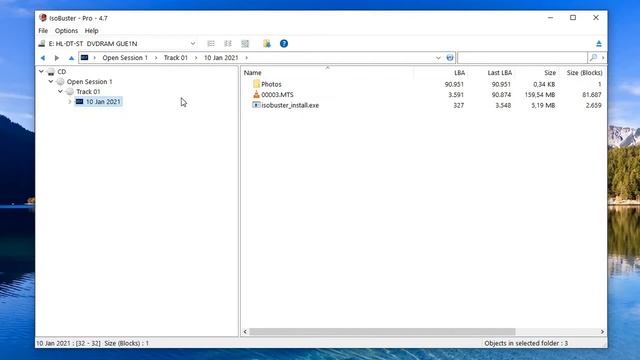
Task: Click the horizontal scrollbar thumb
Action: tap(382, 332)
